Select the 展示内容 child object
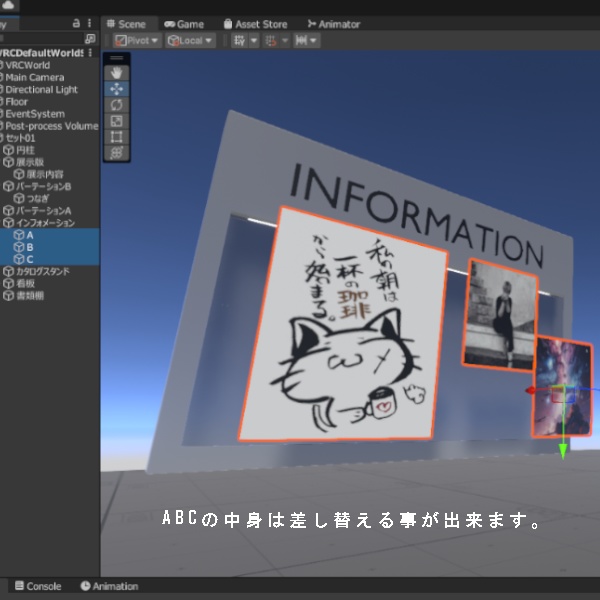Screen dimensions: 600x600 click(x=50, y=174)
